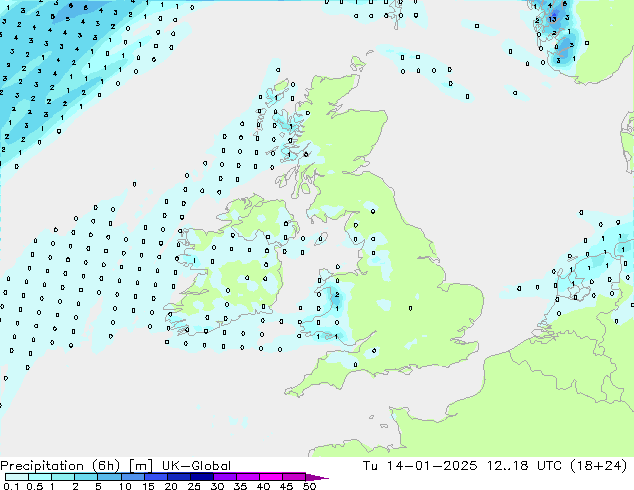Screen dimensions: 634x490
Task: Click the 25–30 navy legend swatch
Action: point(201,477)
